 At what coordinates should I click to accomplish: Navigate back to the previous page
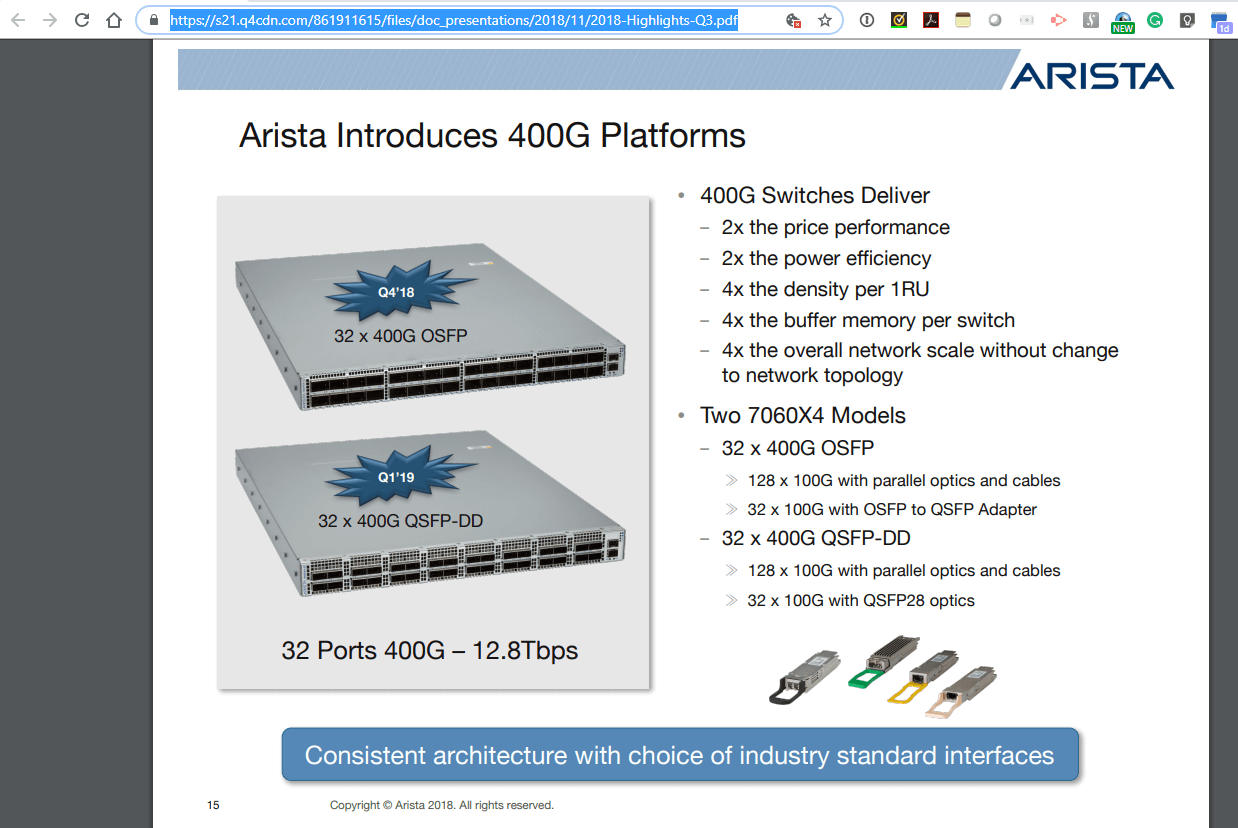tap(17, 20)
